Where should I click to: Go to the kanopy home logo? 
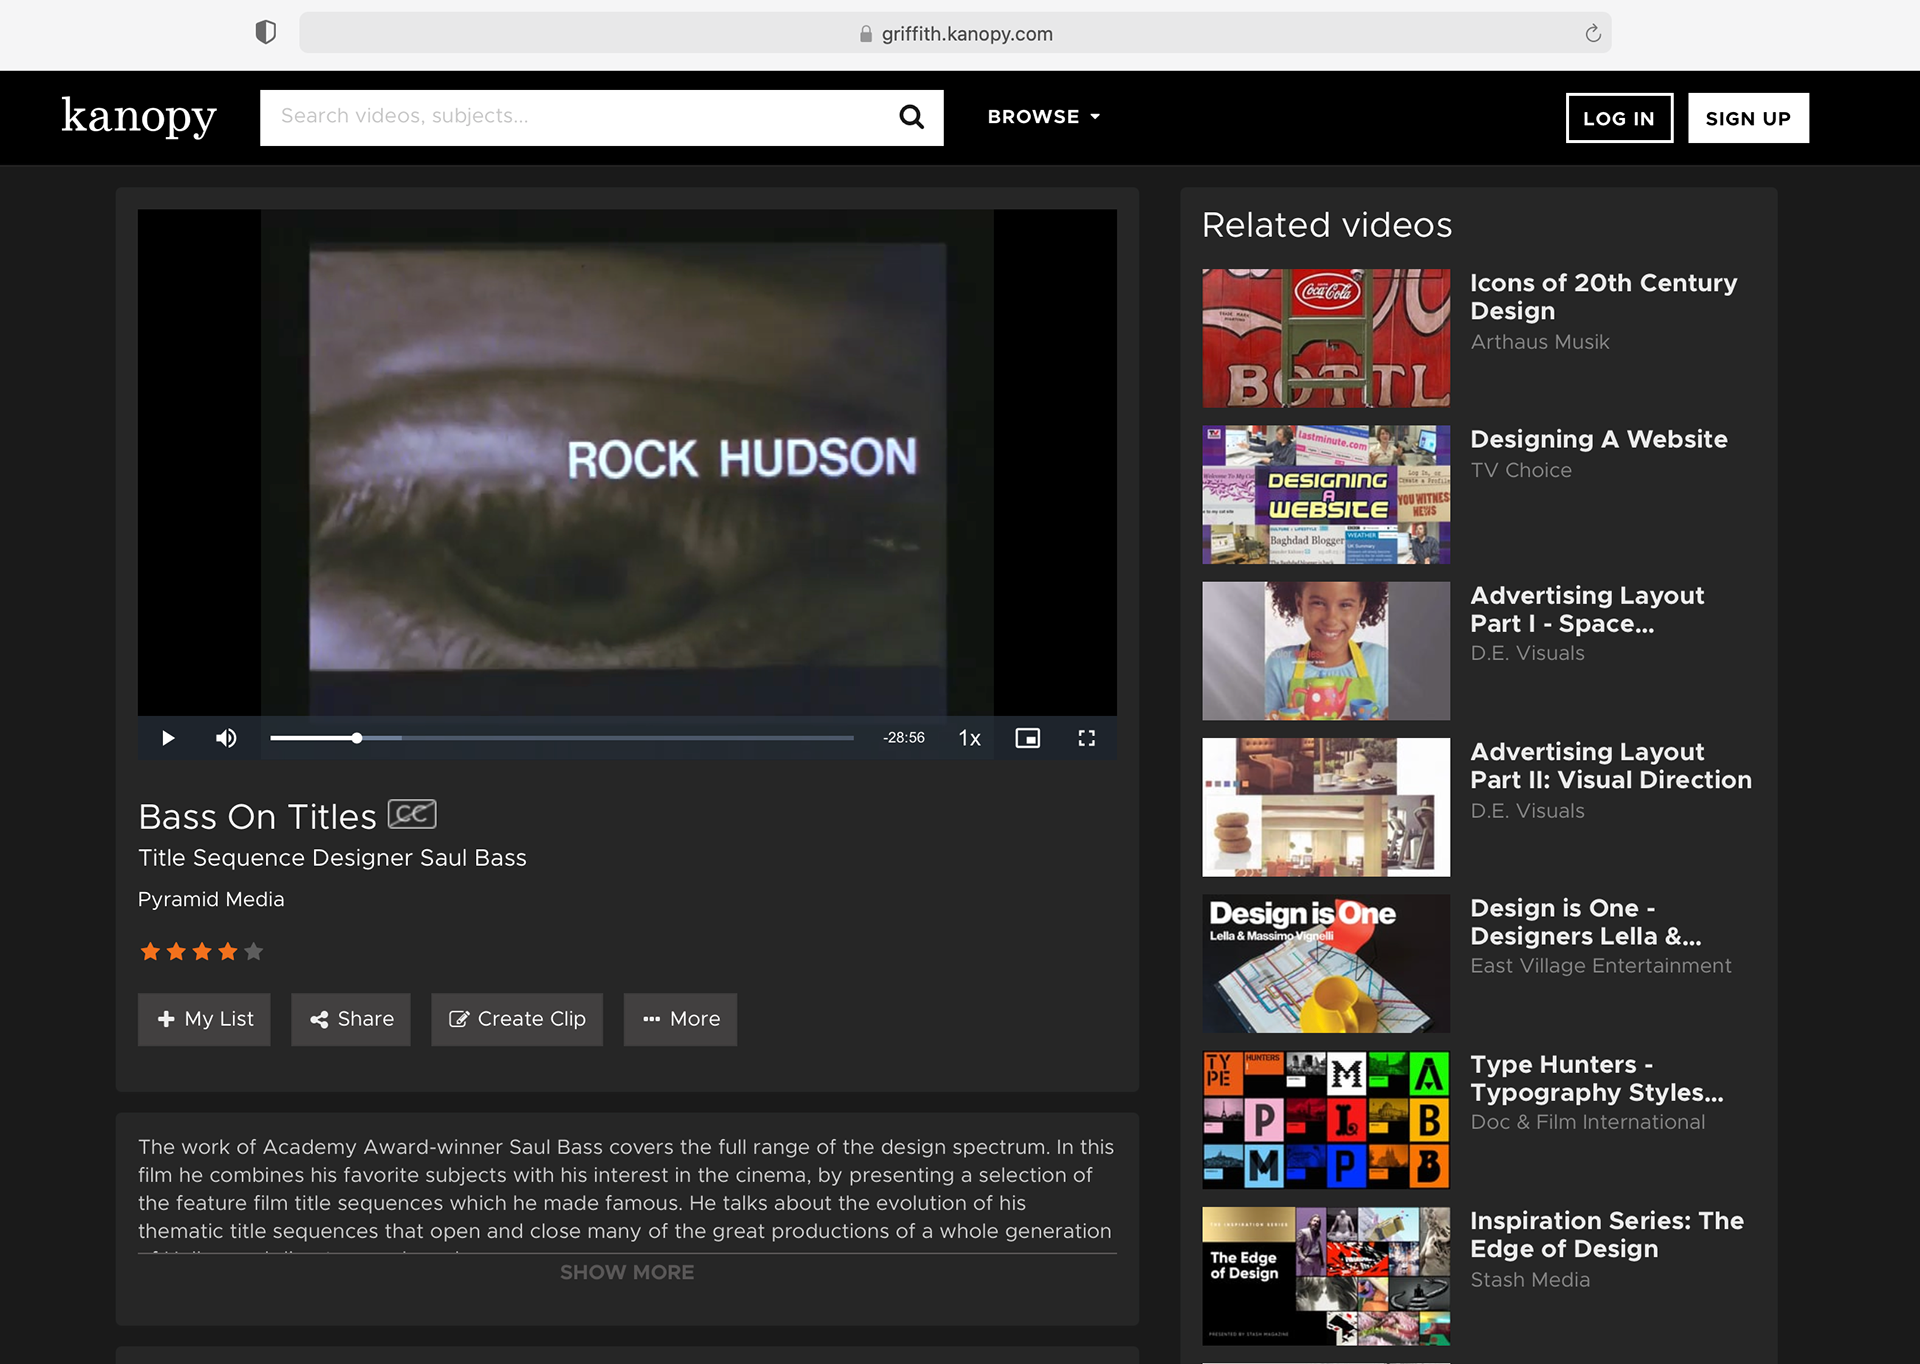coord(139,117)
